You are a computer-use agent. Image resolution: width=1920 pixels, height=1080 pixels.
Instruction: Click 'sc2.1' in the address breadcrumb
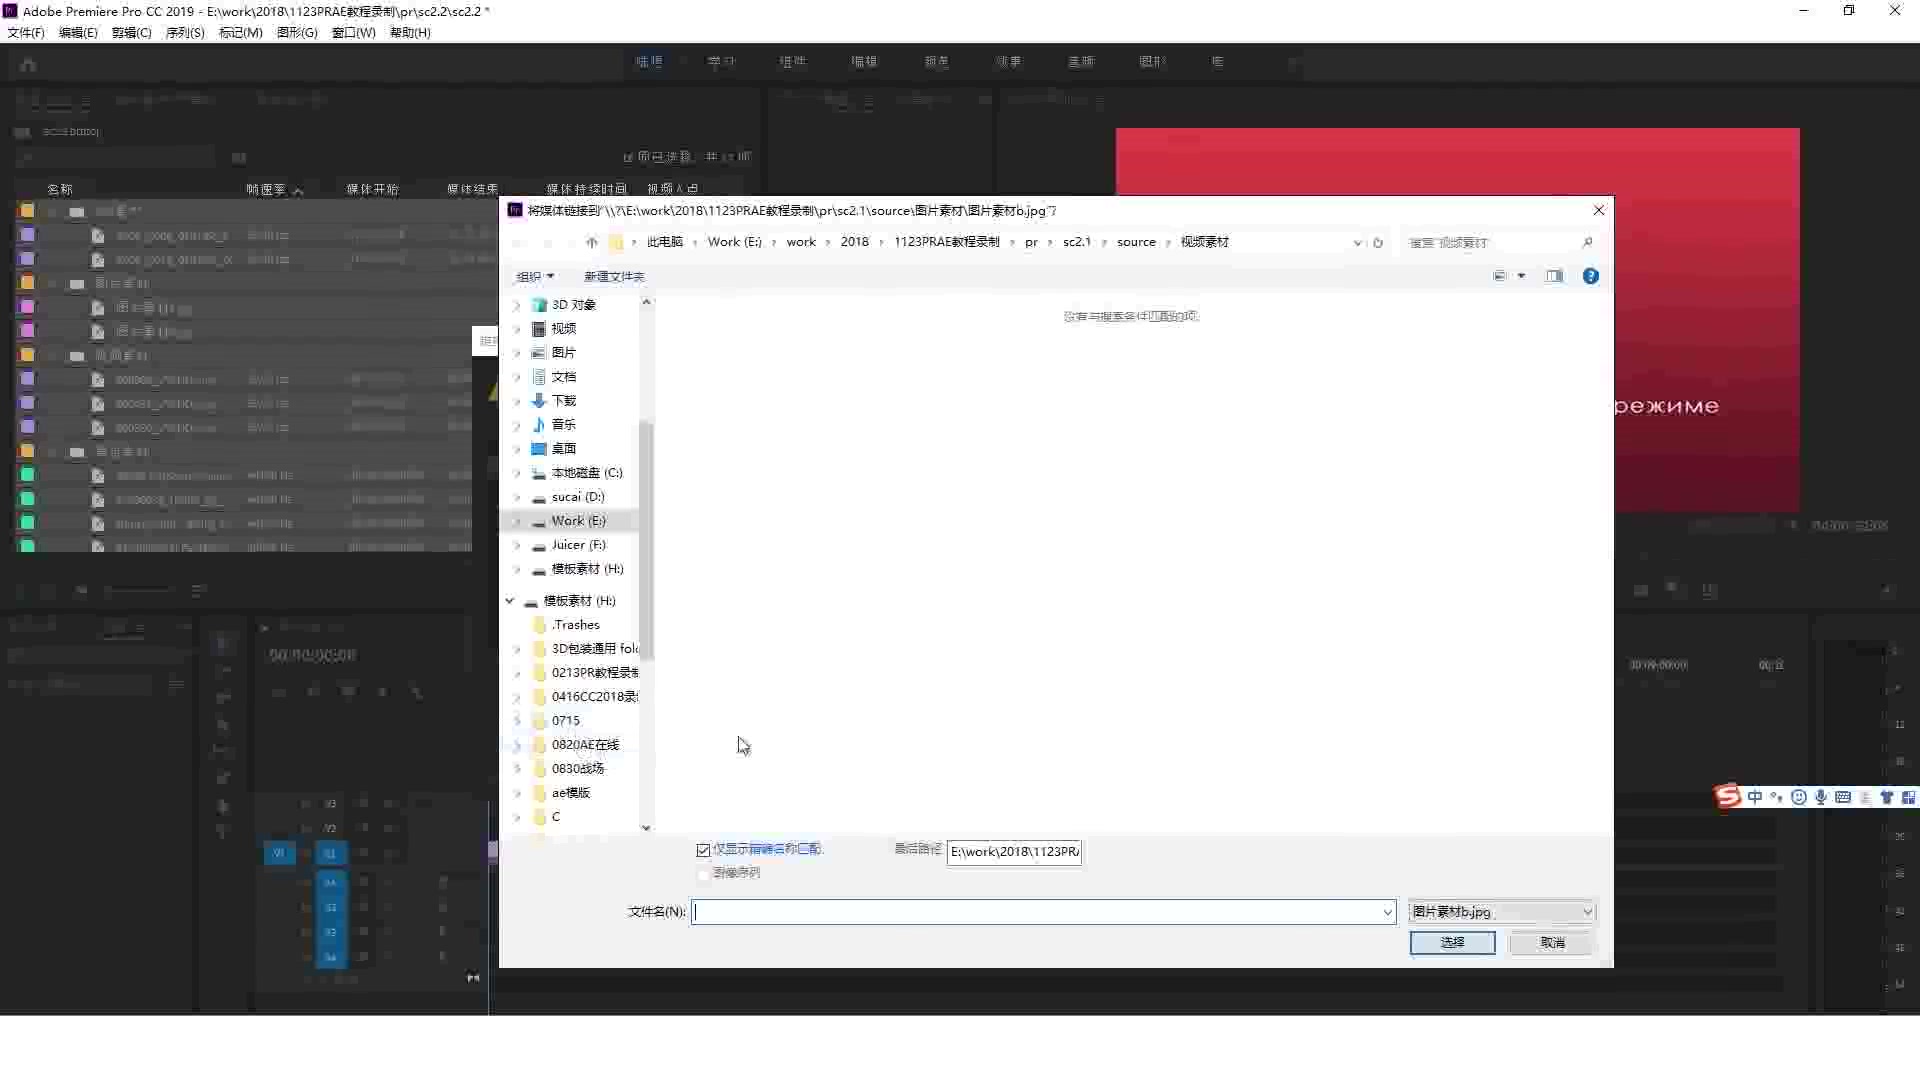click(1076, 242)
